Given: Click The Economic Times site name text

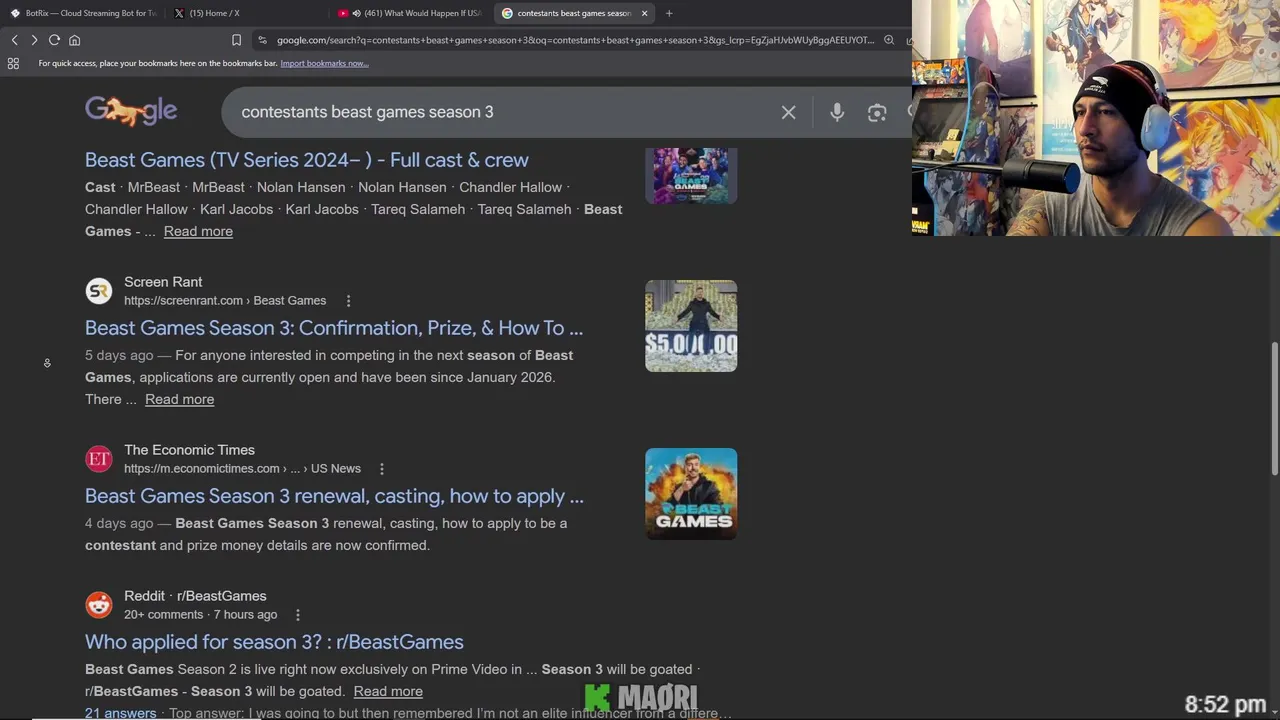Looking at the screenshot, I should (189, 450).
